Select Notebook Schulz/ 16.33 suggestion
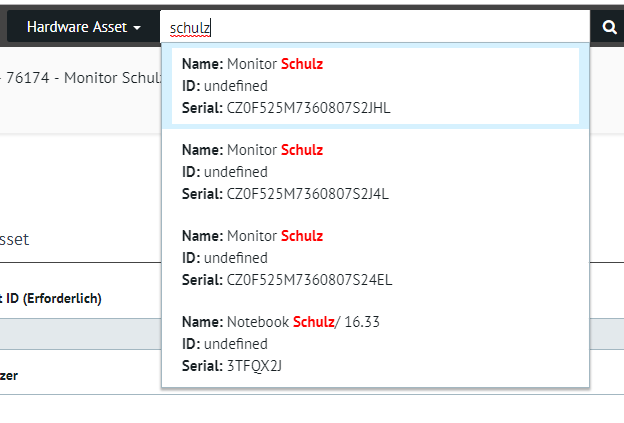The image size is (624, 423). tap(375, 344)
